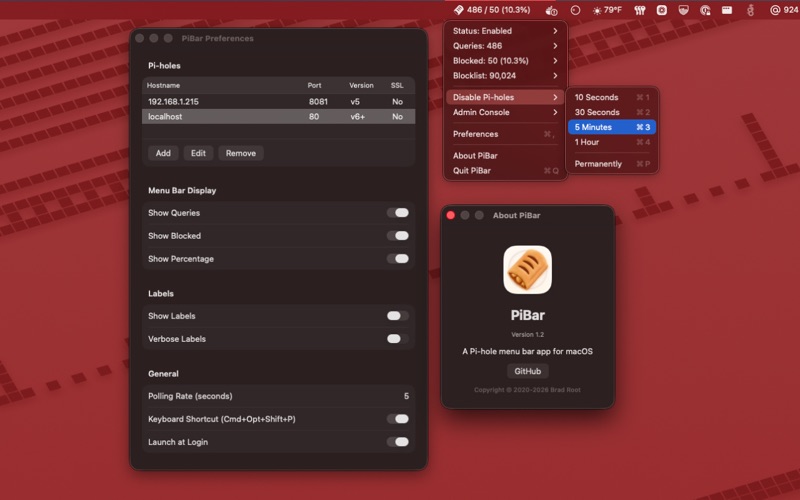Select About PiBar menu entry
This screenshot has height=500, width=800.
tap(505, 156)
